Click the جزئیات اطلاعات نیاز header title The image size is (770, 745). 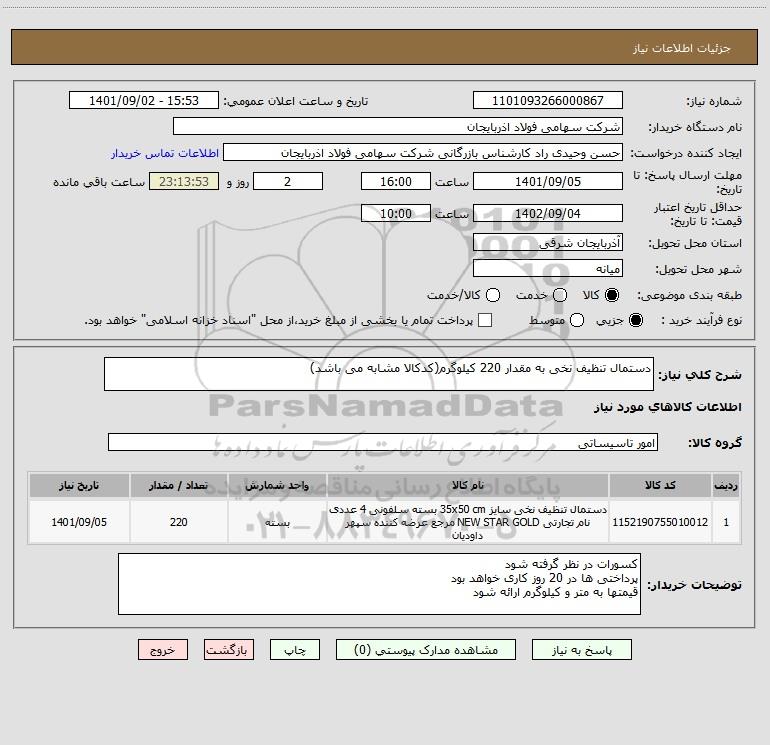point(681,48)
